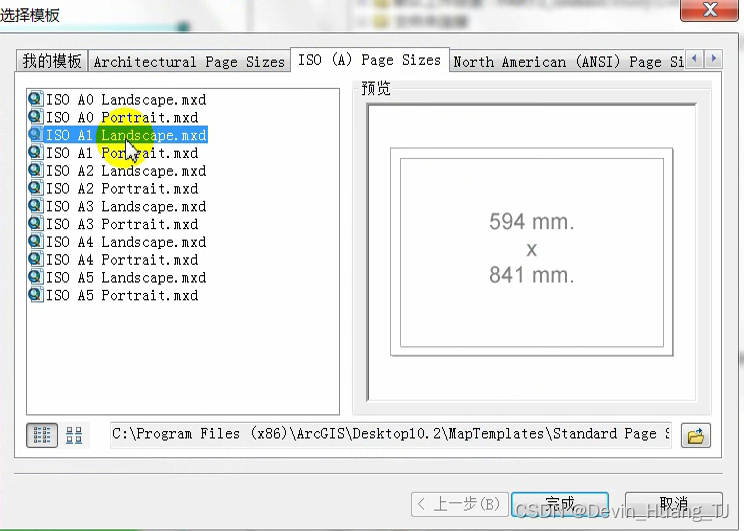Select ISO A5 Portrait.mxd template
Viewport: 744px width, 531px height.
113,295
